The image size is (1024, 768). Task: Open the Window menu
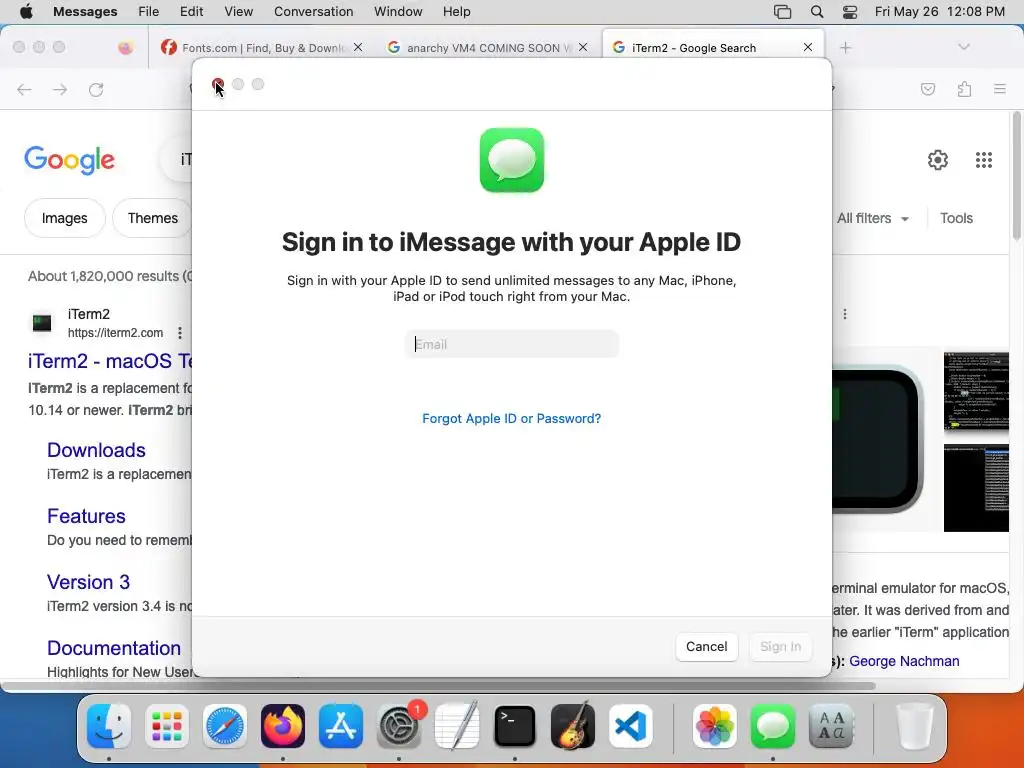(x=398, y=12)
